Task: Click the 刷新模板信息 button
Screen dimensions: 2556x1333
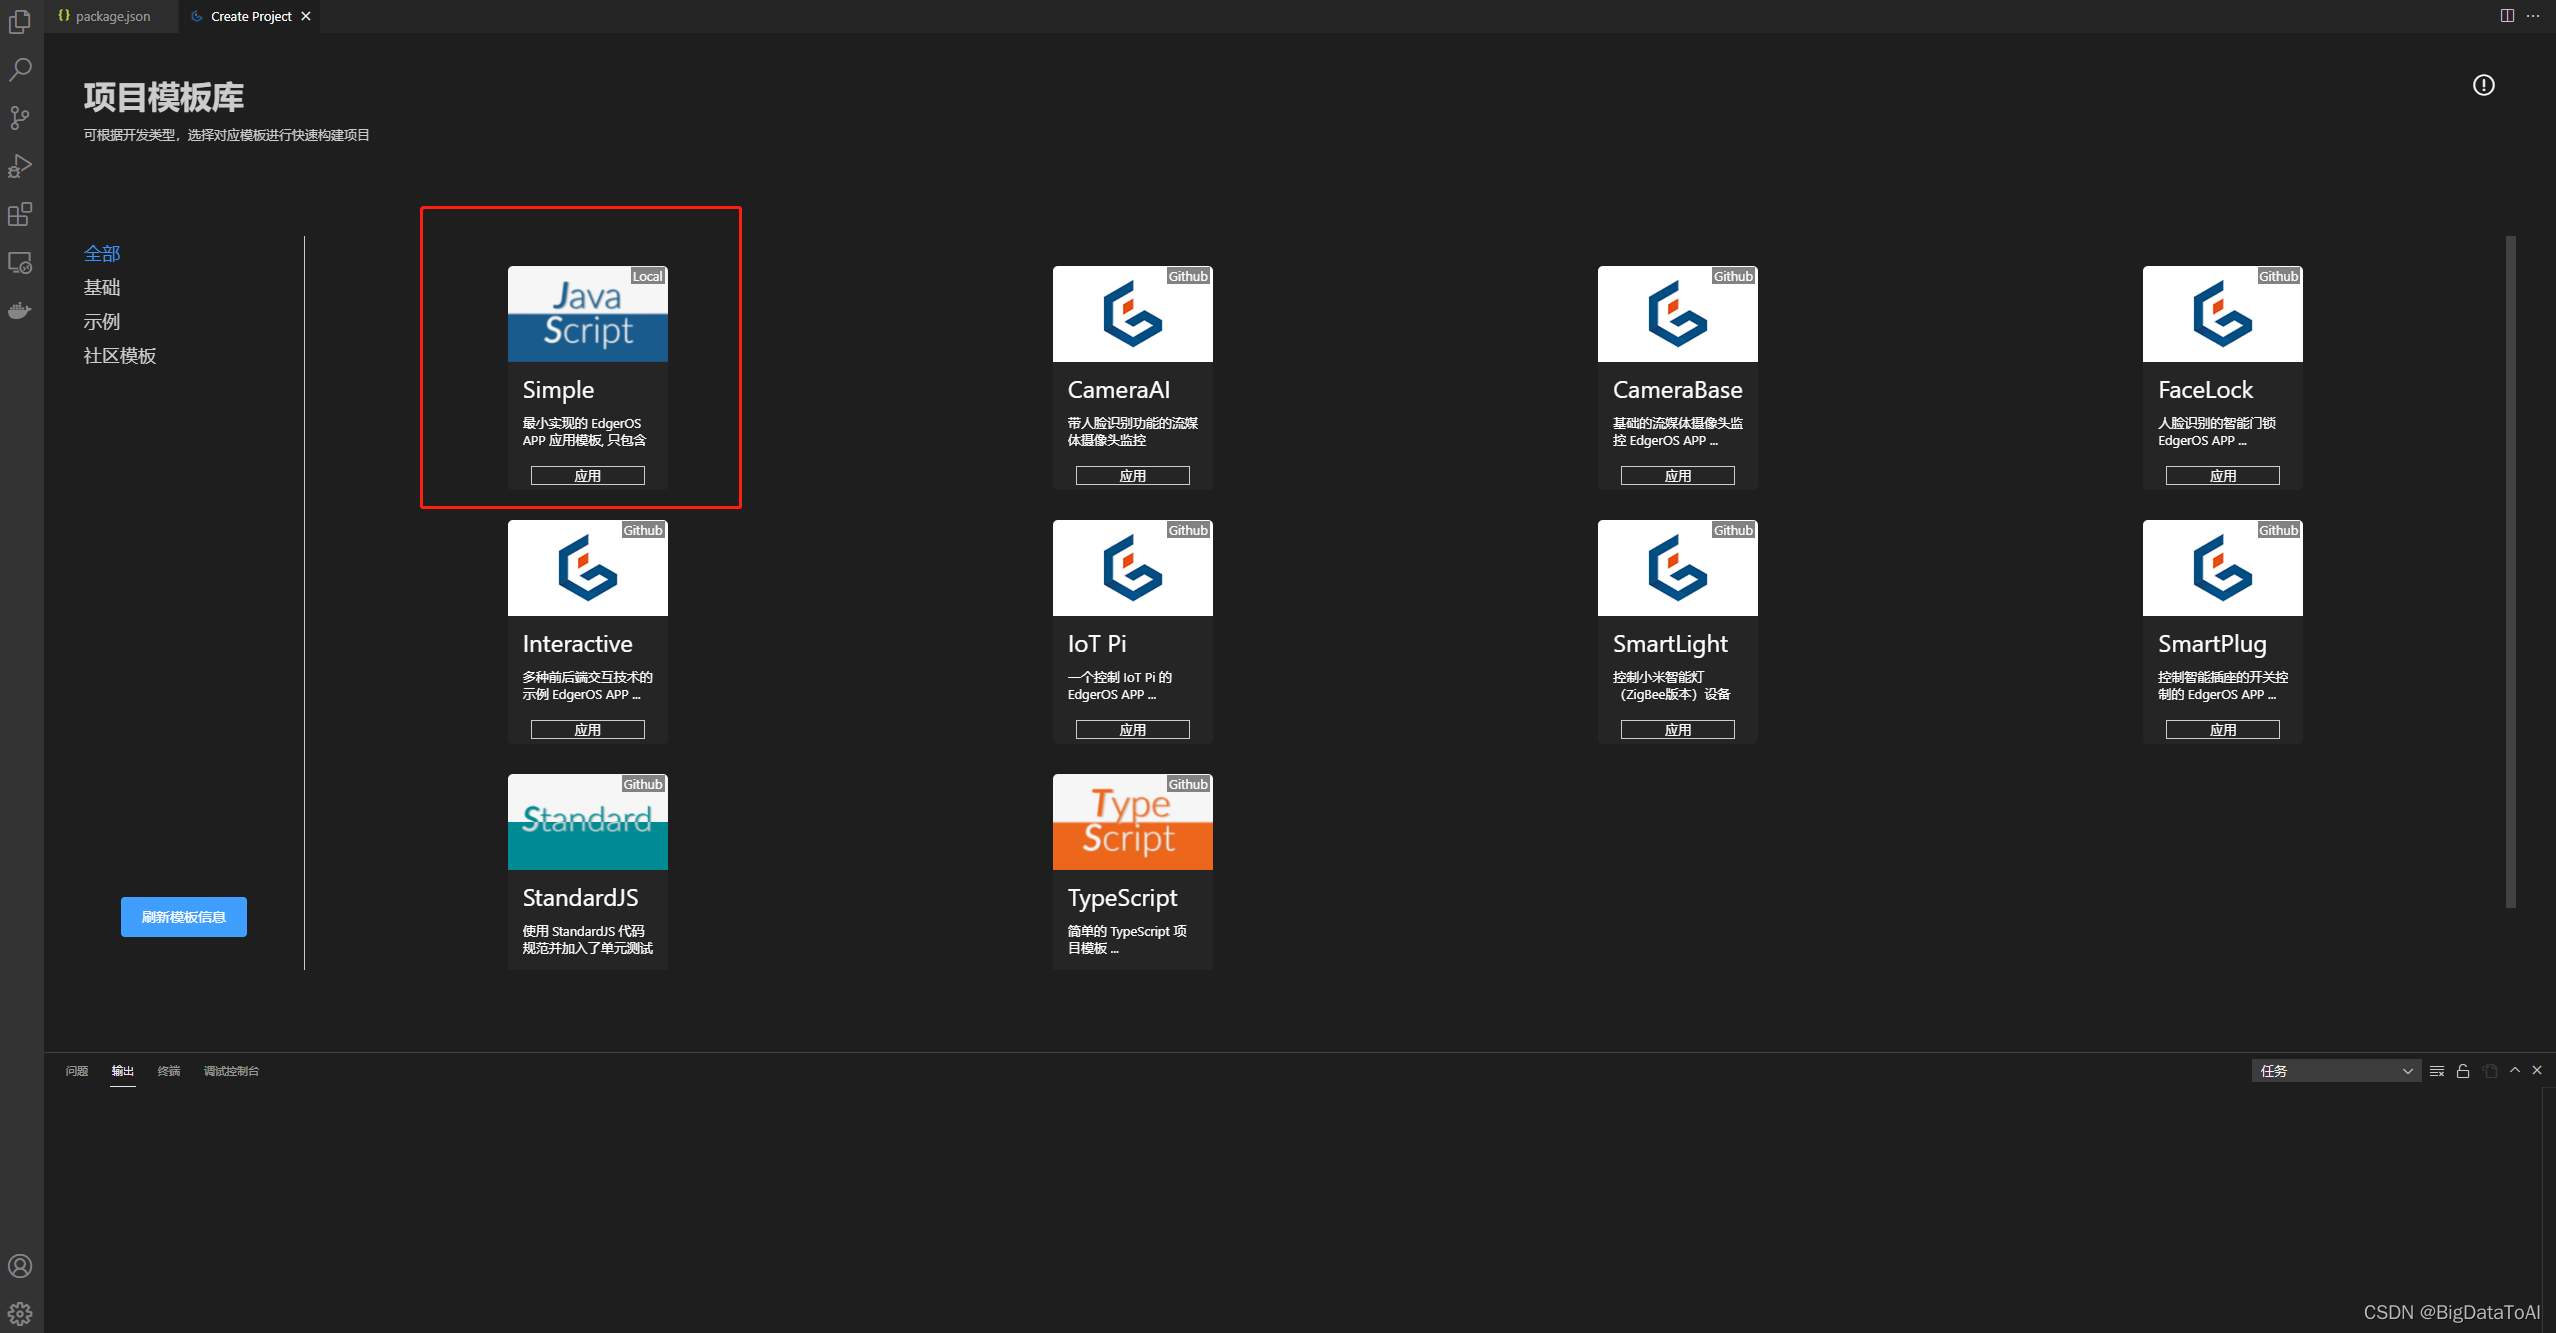Action: 184,917
